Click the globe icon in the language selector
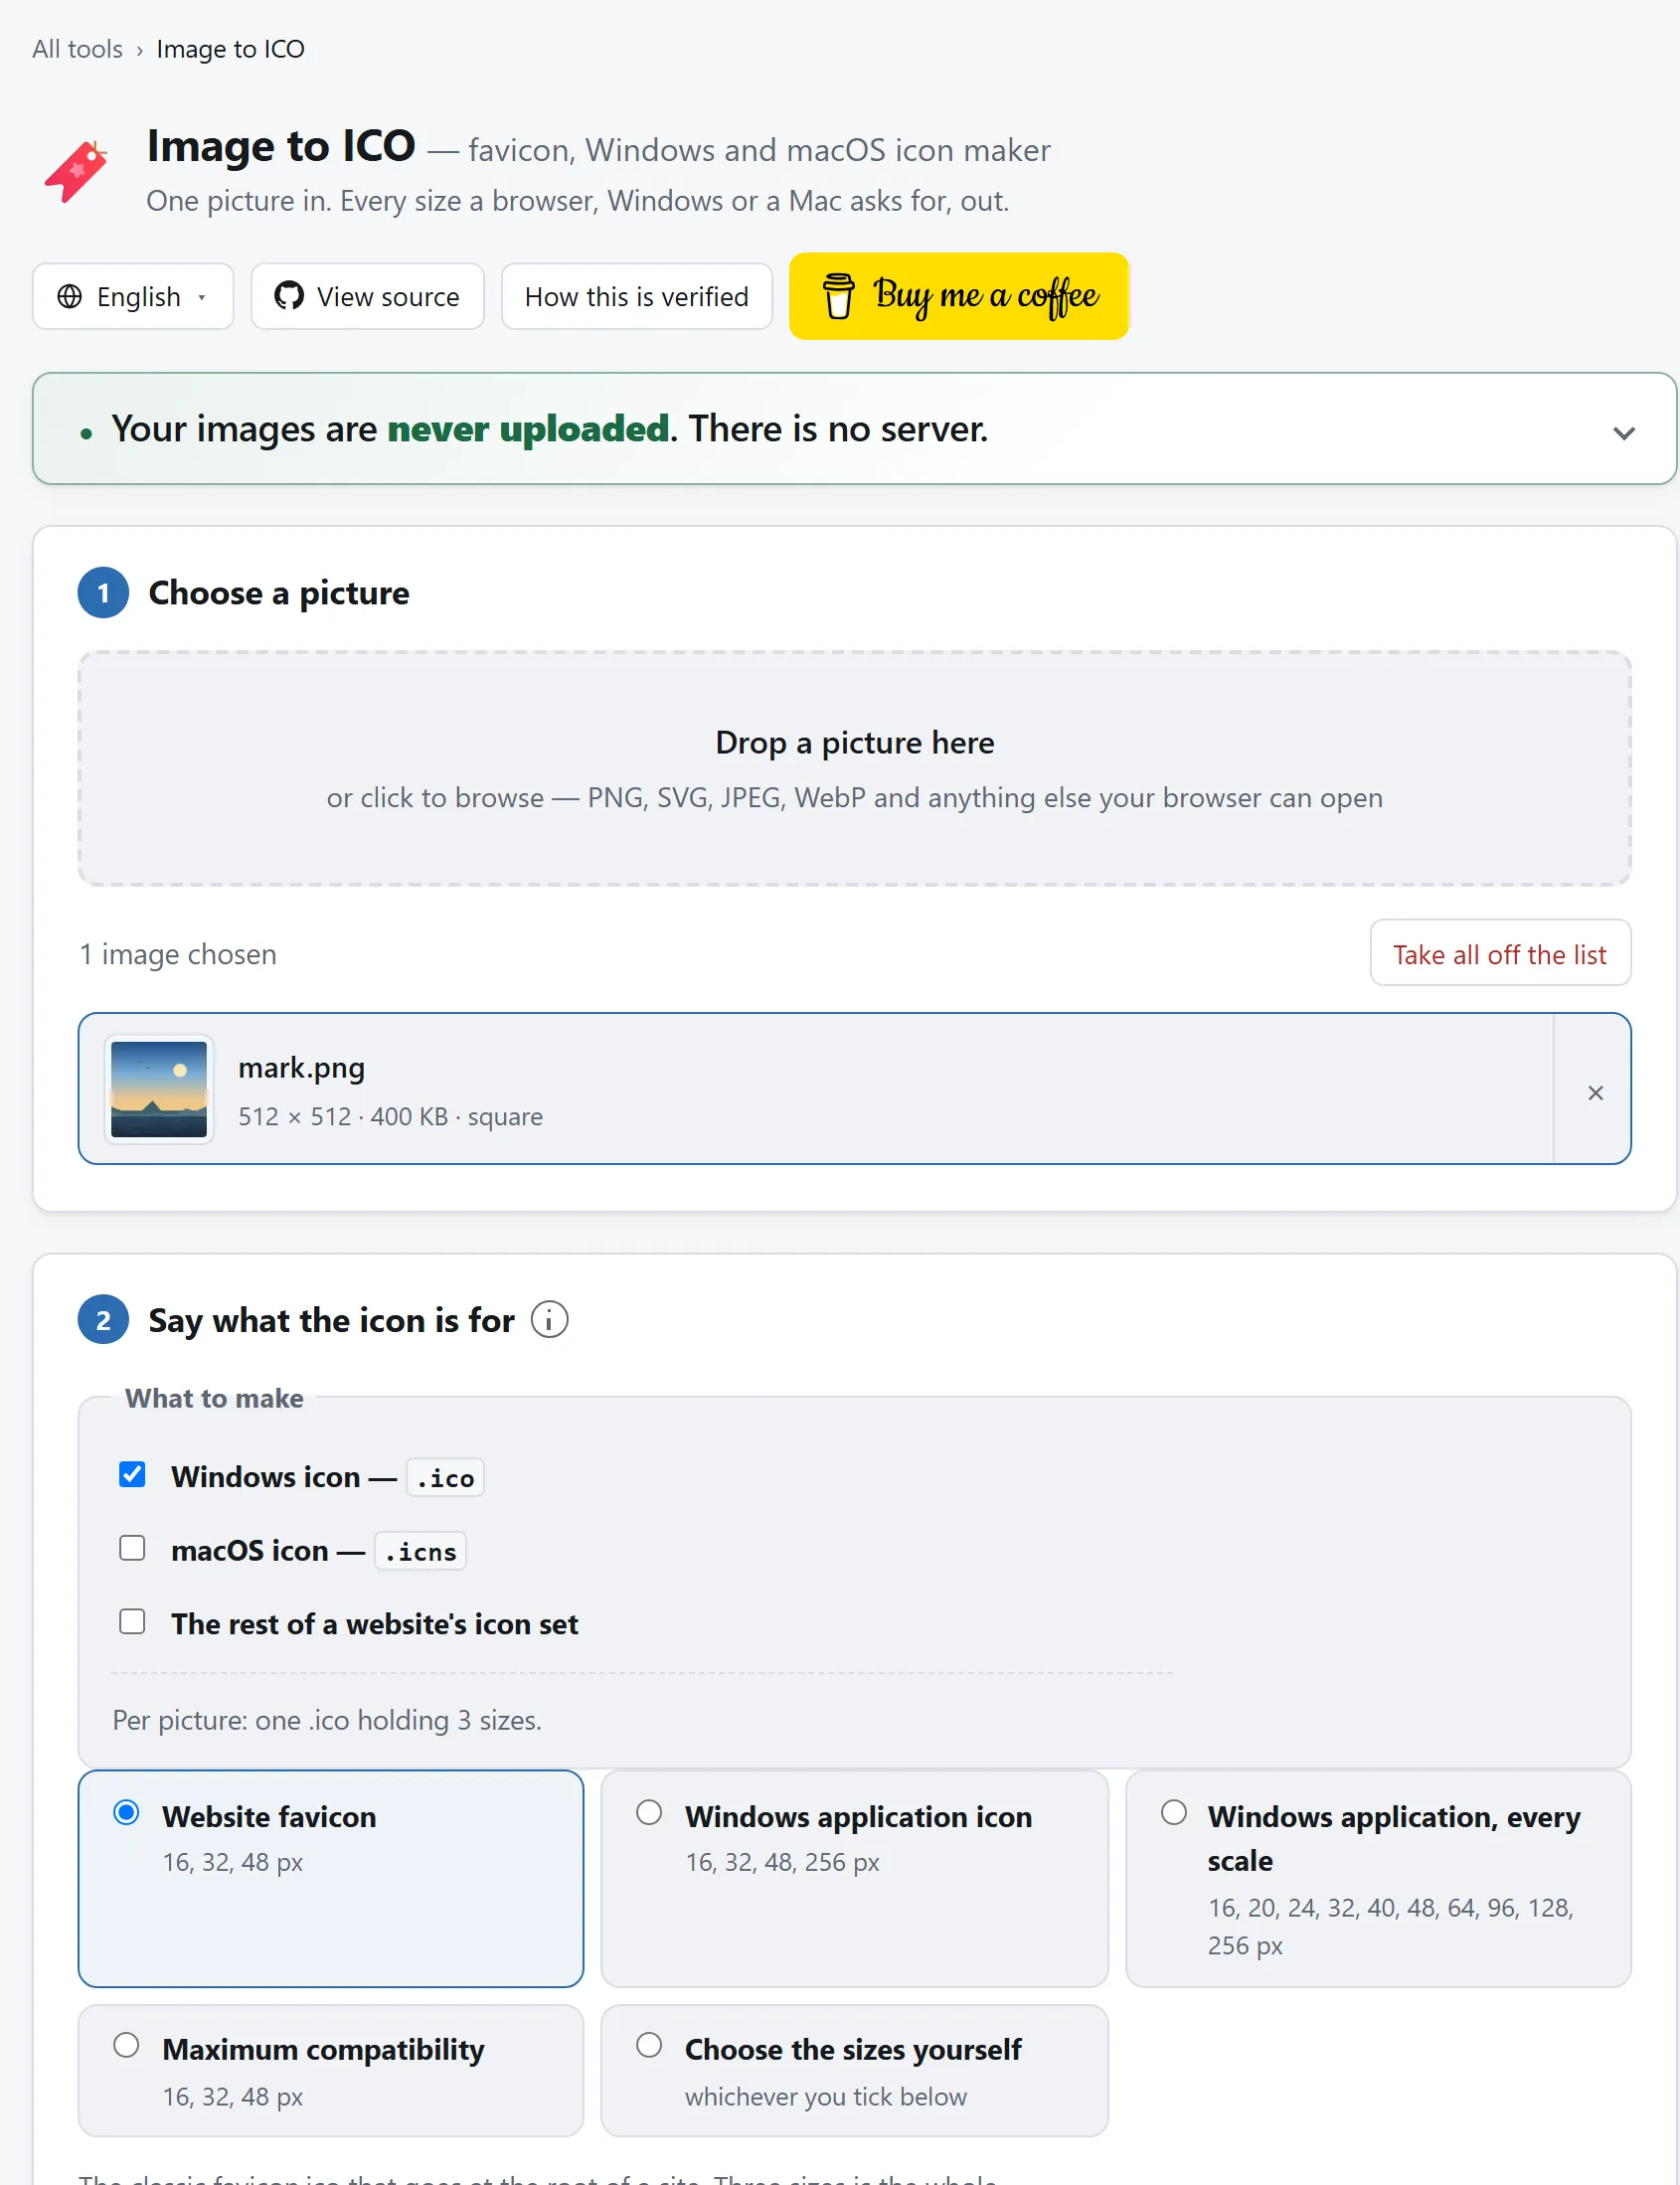The width and height of the screenshot is (1680, 2185). point(70,297)
